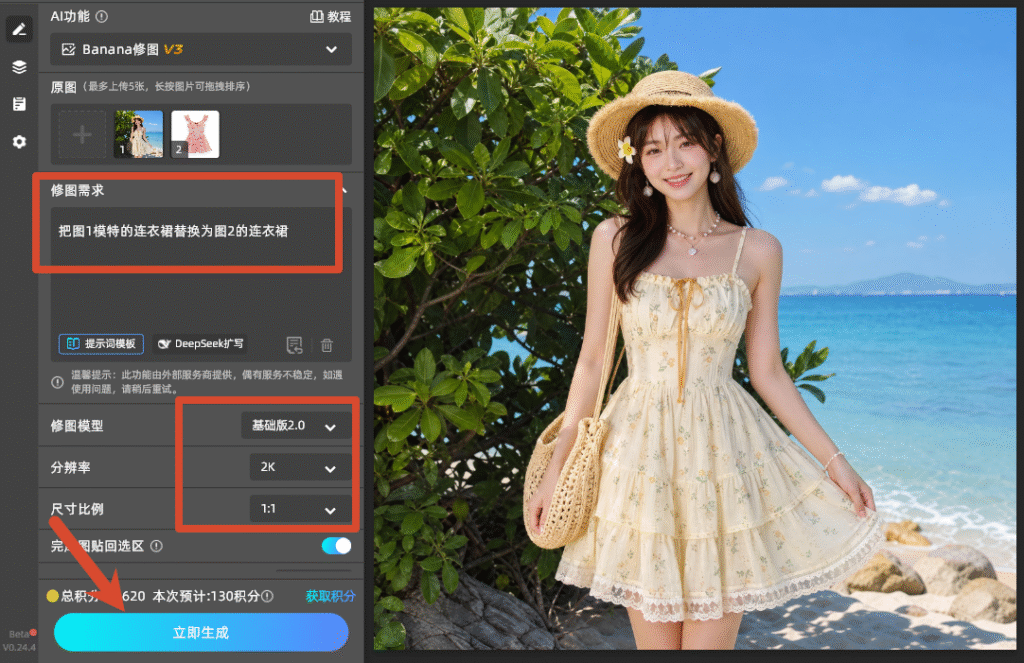Toggle the 完成后贴回选区 switch
This screenshot has width=1024, height=663.
pyautogui.click(x=336, y=546)
